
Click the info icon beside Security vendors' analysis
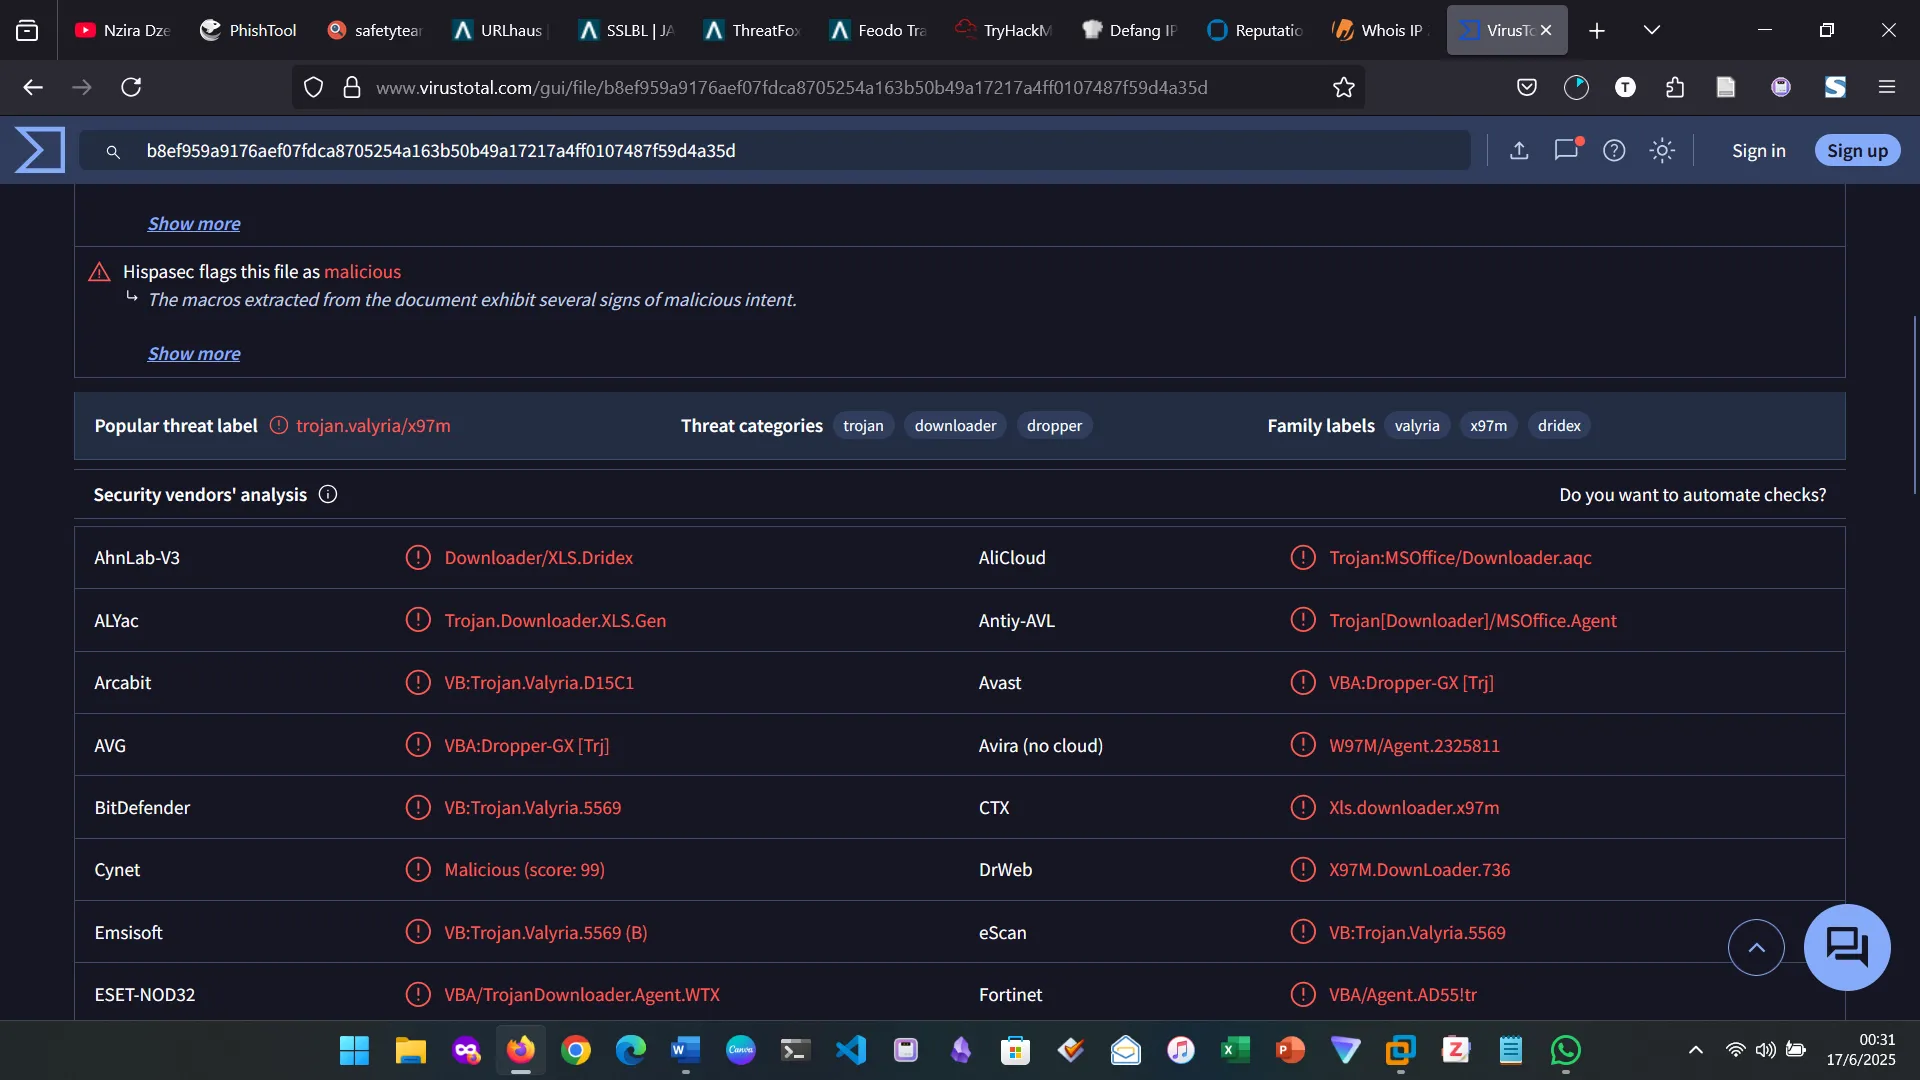328,494
